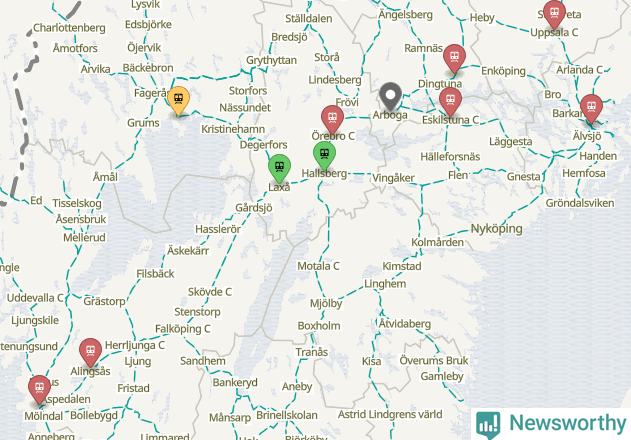
Task: Click the yellow train marker near Fagerås
Action: coord(178,100)
